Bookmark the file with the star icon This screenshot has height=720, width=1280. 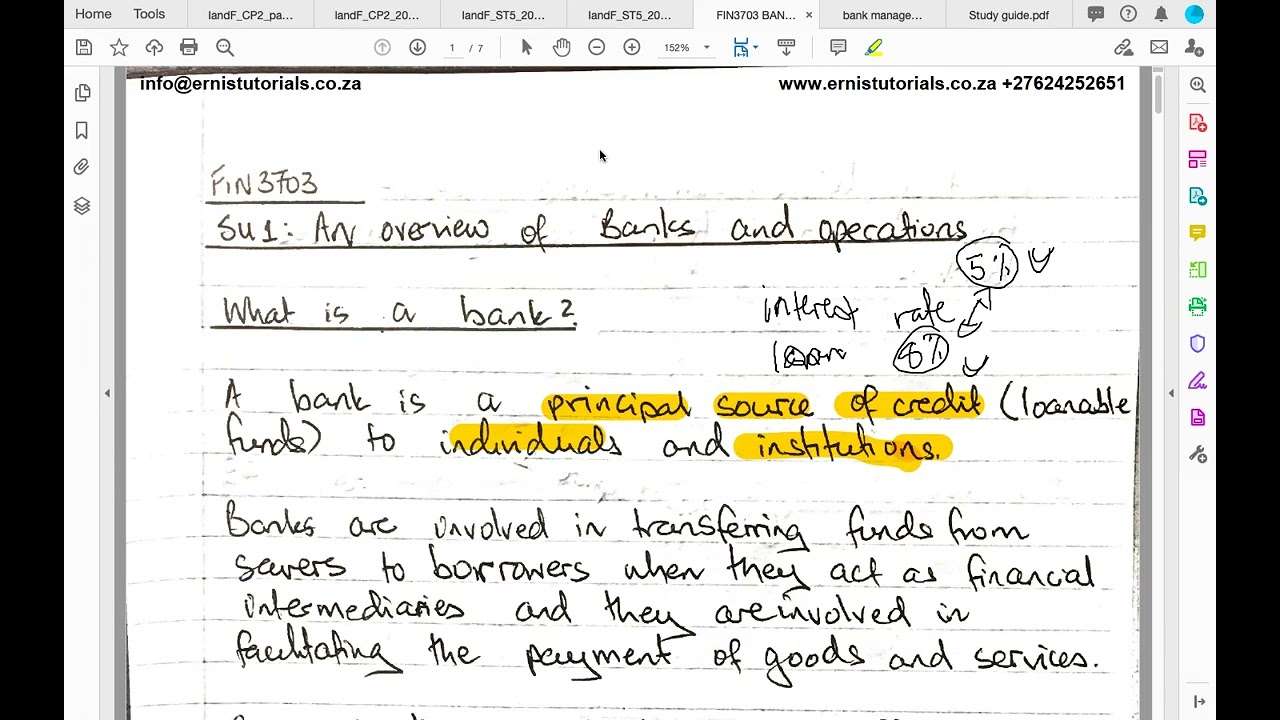[119, 47]
